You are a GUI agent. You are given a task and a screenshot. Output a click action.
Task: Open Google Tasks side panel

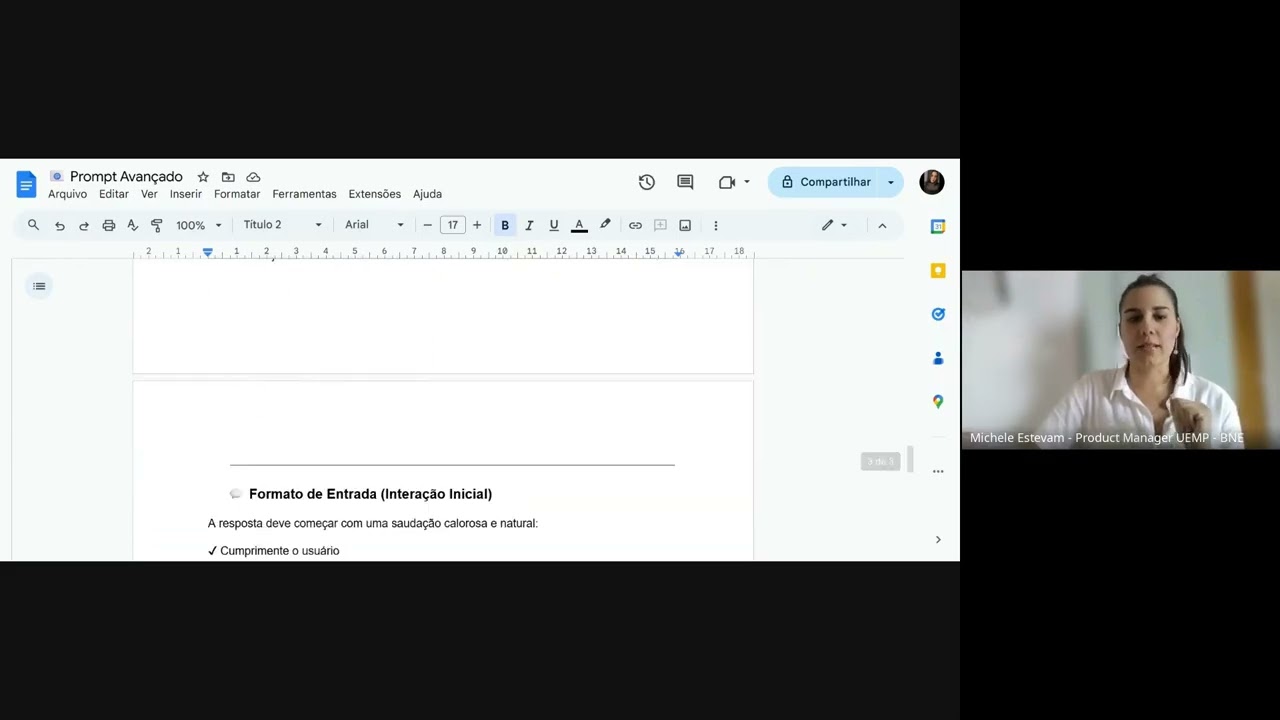tap(938, 314)
